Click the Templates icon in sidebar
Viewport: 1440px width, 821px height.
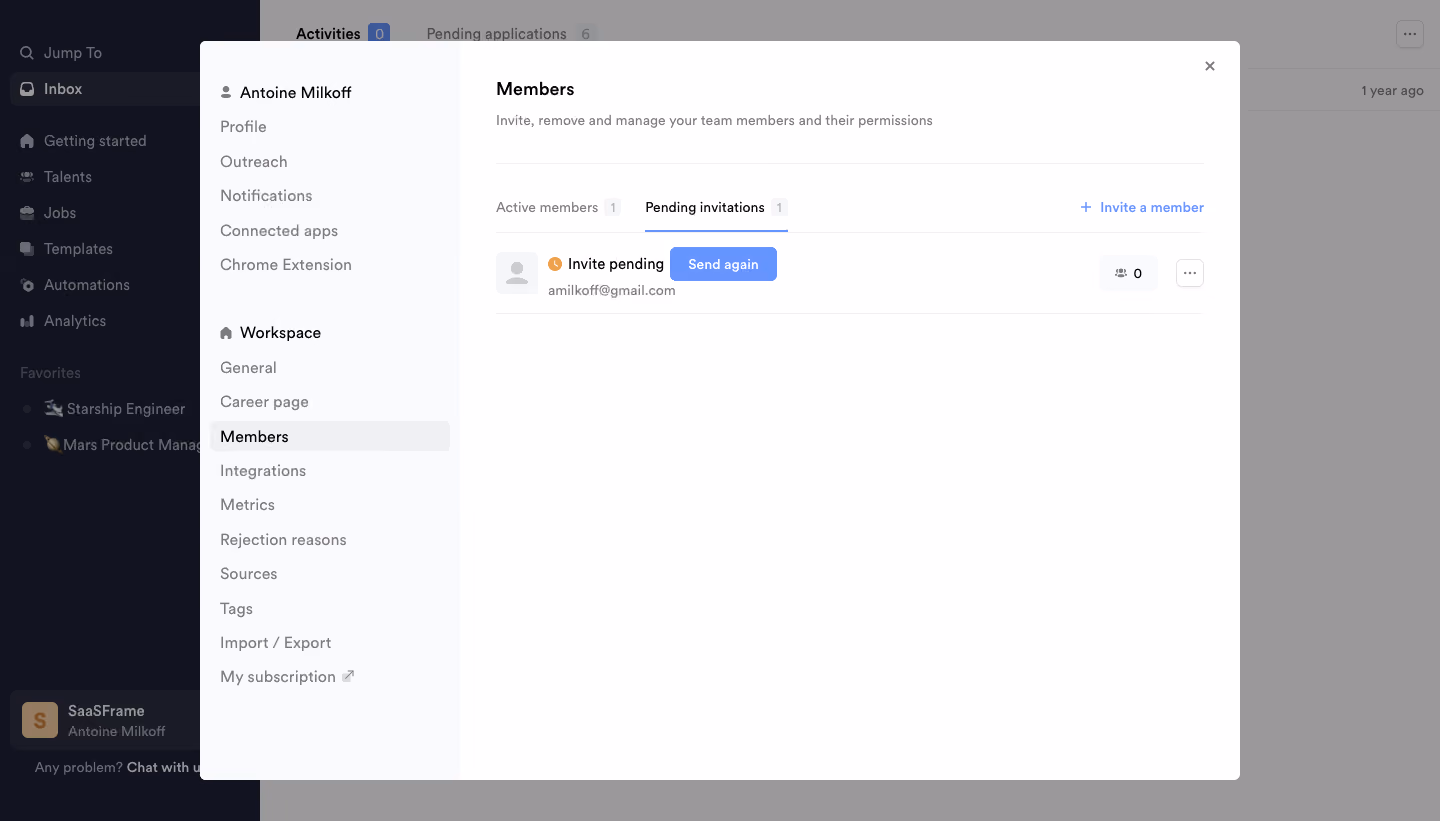coord(27,249)
